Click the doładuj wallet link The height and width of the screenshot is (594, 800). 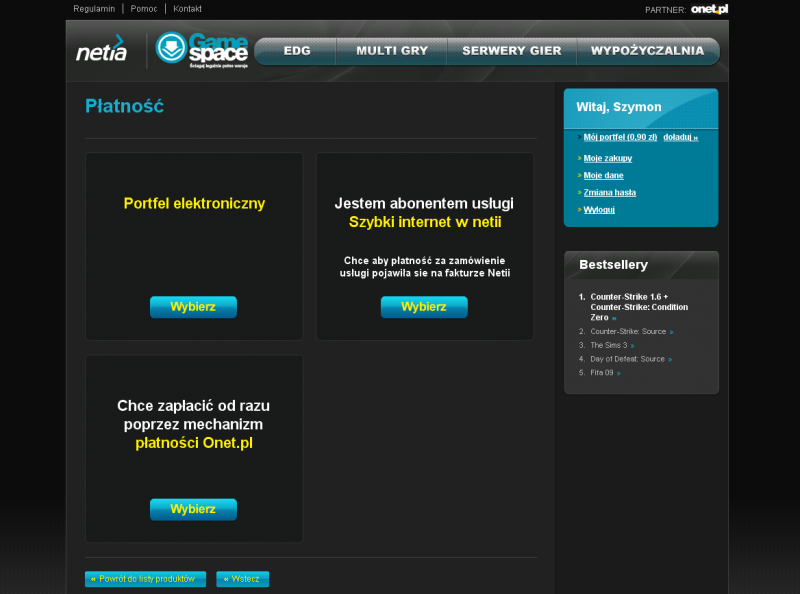(680, 137)
